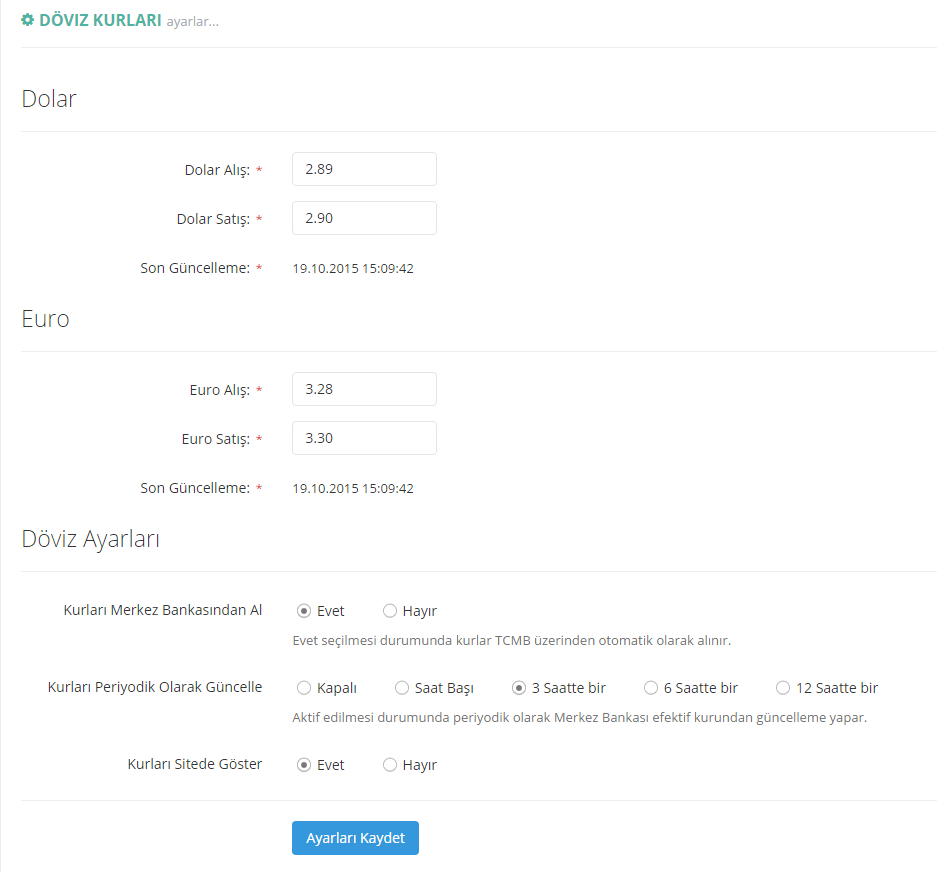Select Evet for Kurları Sitede Göster
Viewport: 937px width, 872px height.
(x=304, y=765)
